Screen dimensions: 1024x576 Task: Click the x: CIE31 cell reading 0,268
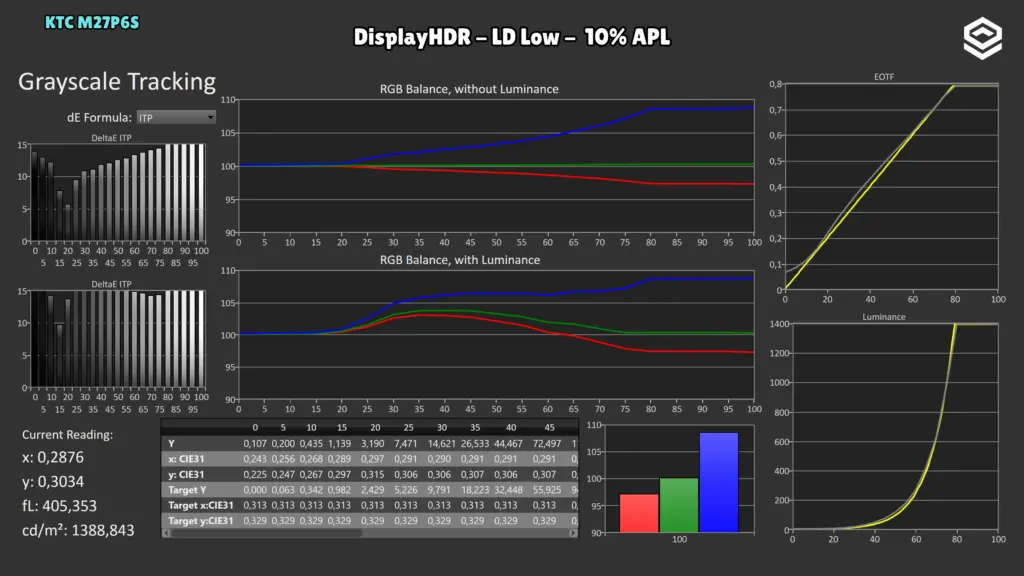click(x=311, y=459)
